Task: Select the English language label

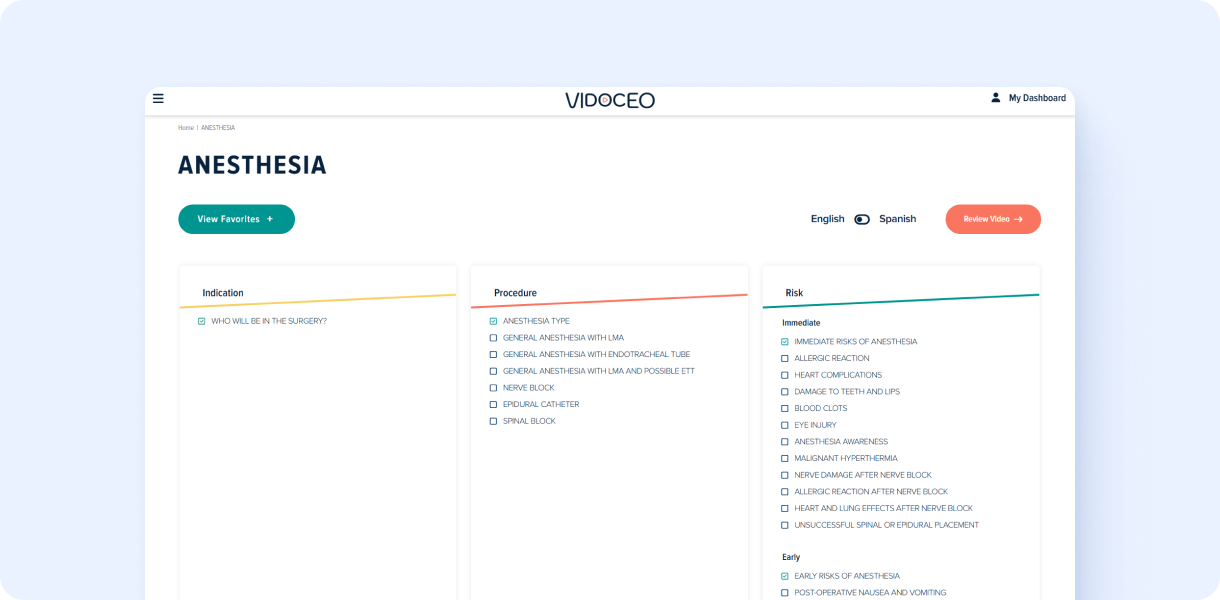Action: (x=828, y=219)
